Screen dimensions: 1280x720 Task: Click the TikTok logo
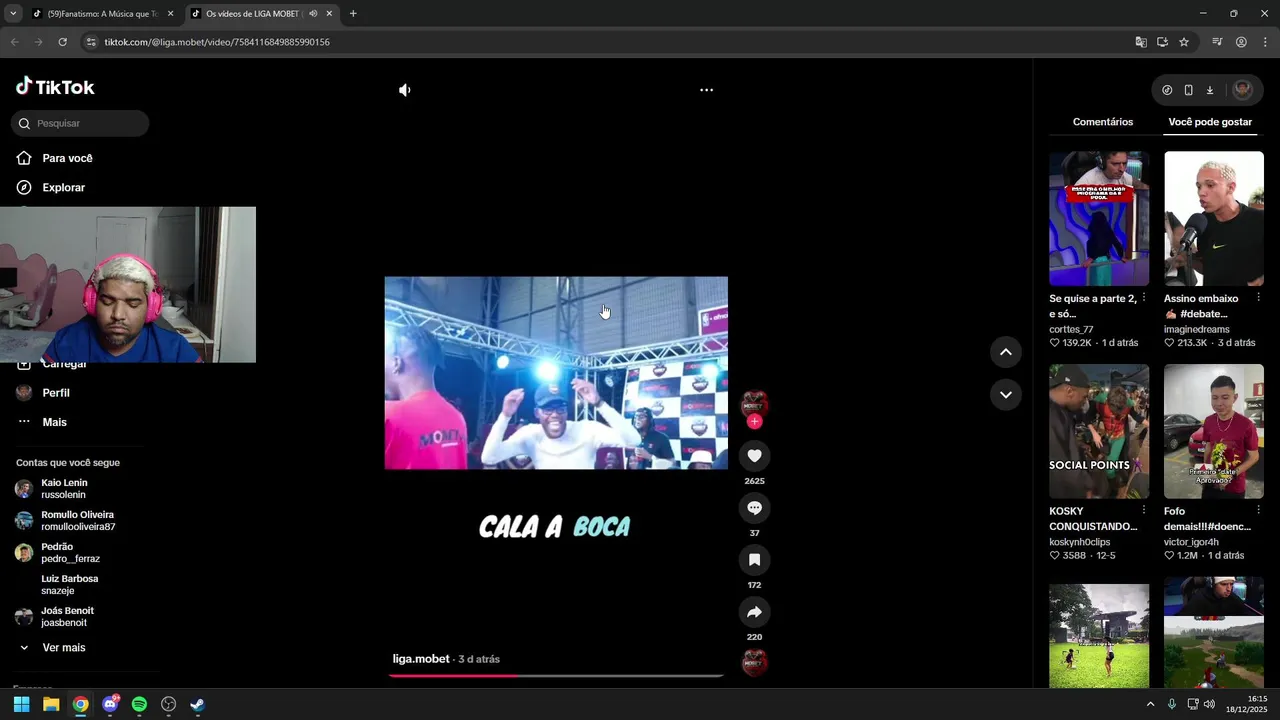tap(55, 87)
